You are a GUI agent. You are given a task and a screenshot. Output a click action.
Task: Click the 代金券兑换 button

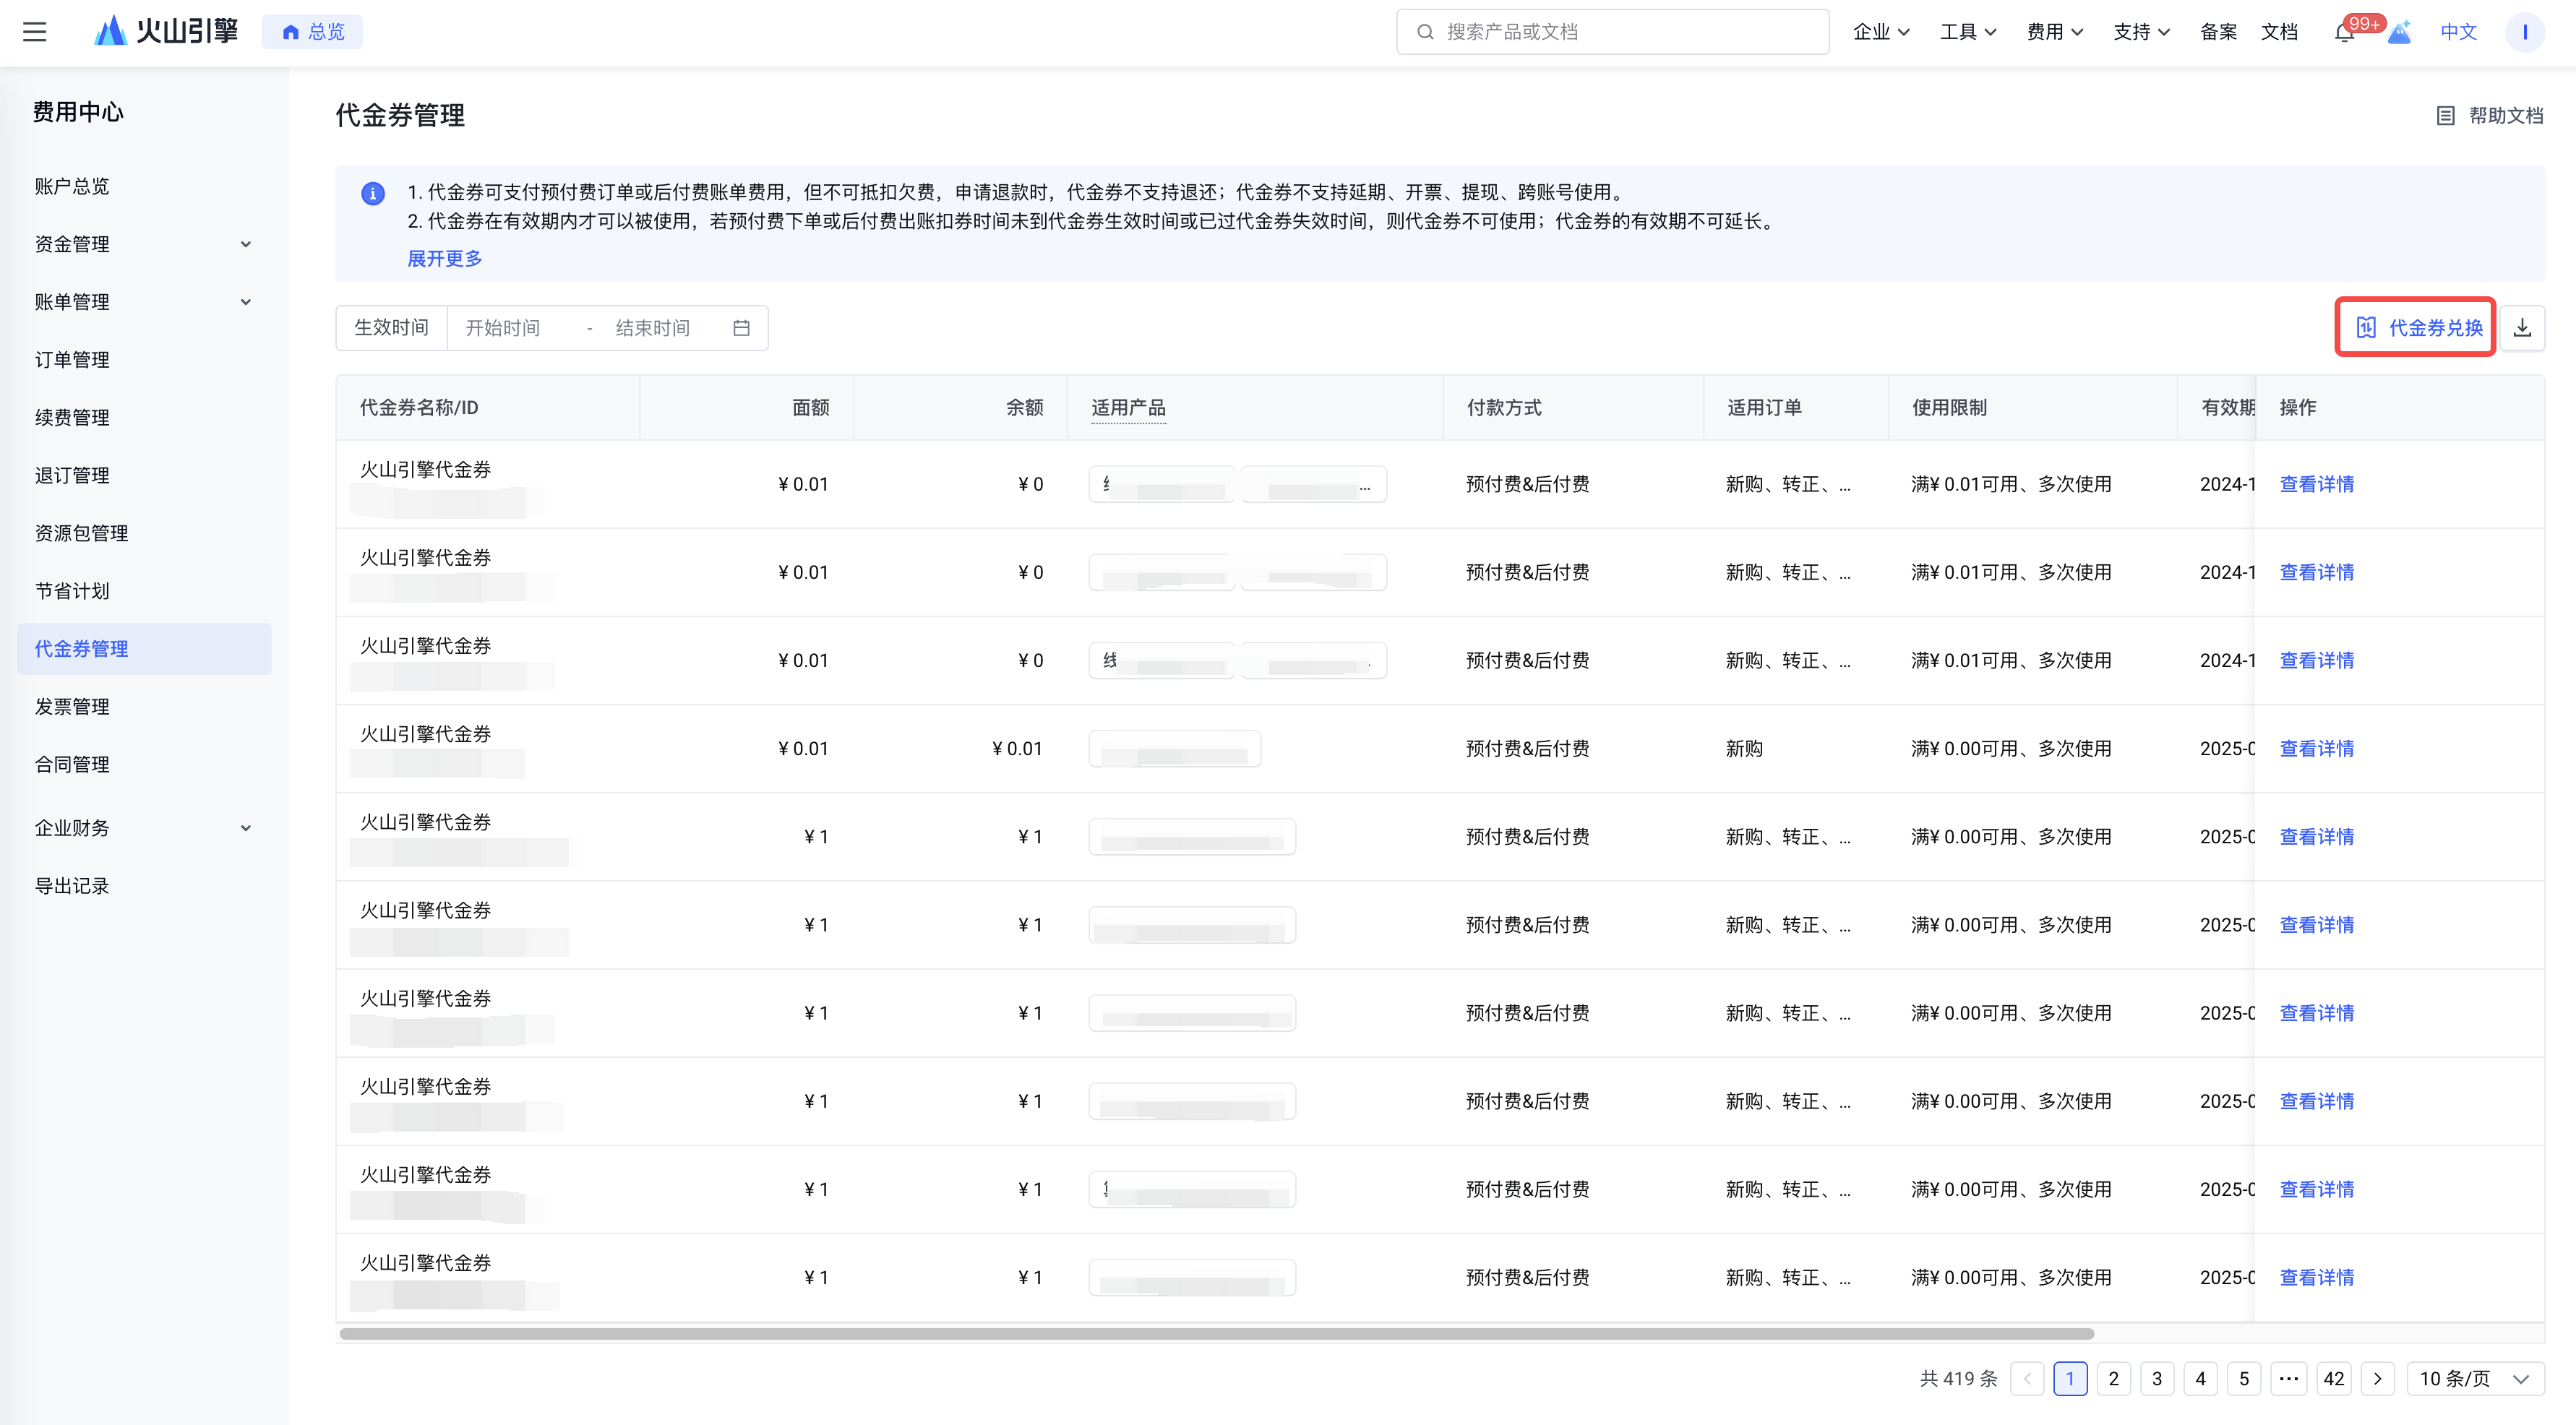[2416, 328]
